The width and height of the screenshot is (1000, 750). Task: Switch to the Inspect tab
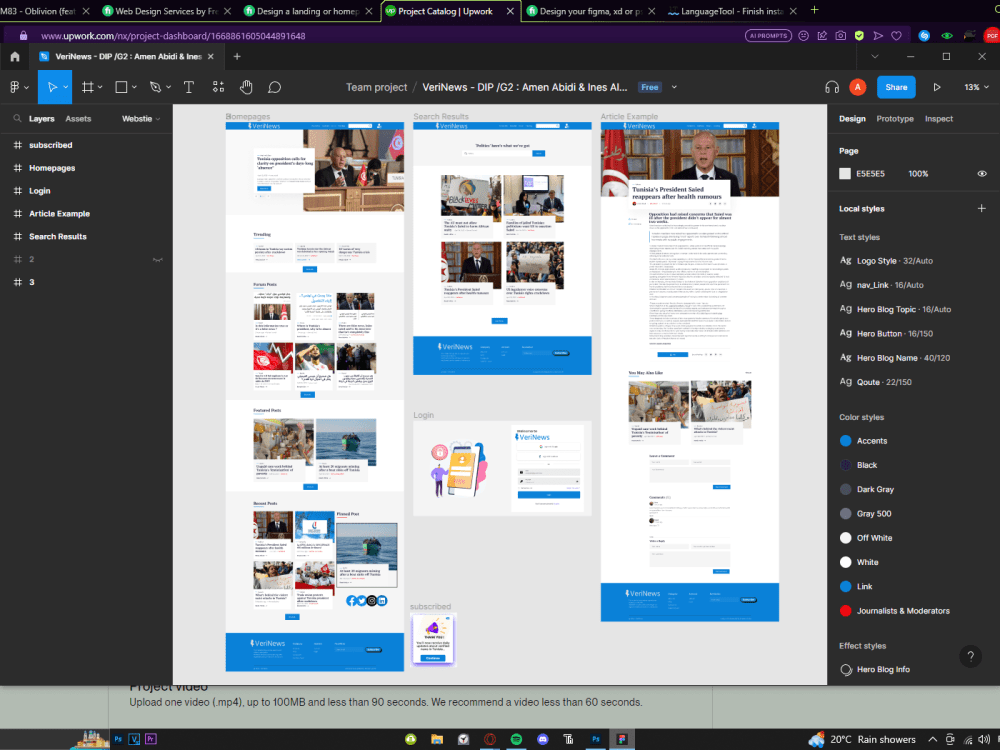939,119
